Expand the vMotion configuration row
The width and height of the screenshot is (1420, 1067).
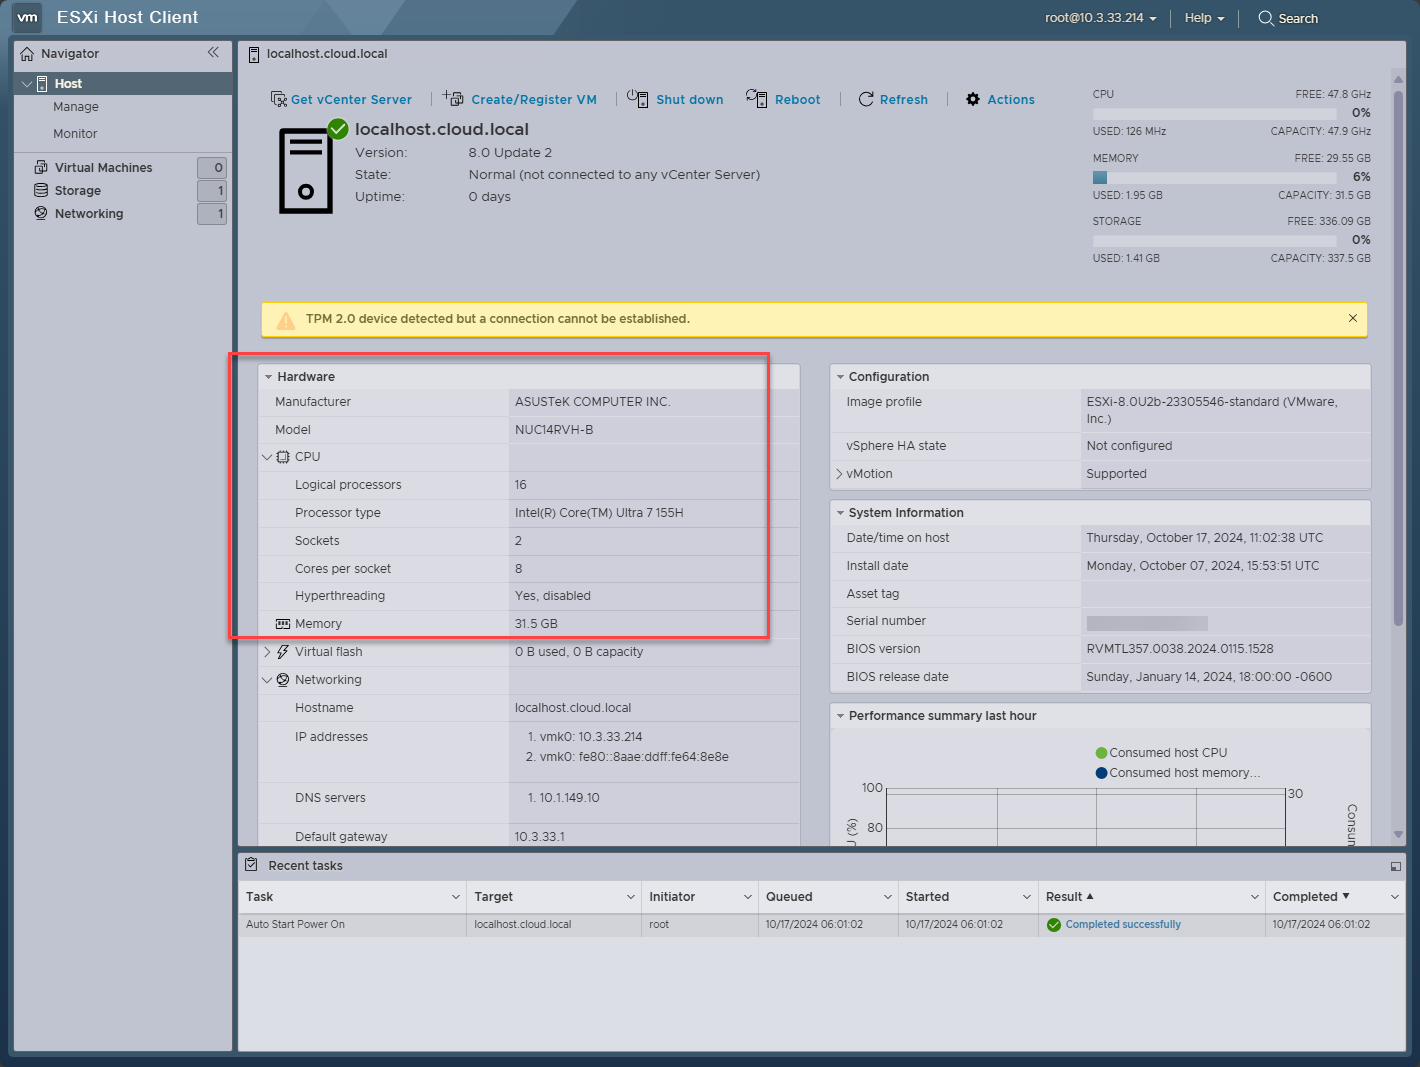[x=839, y=474]
